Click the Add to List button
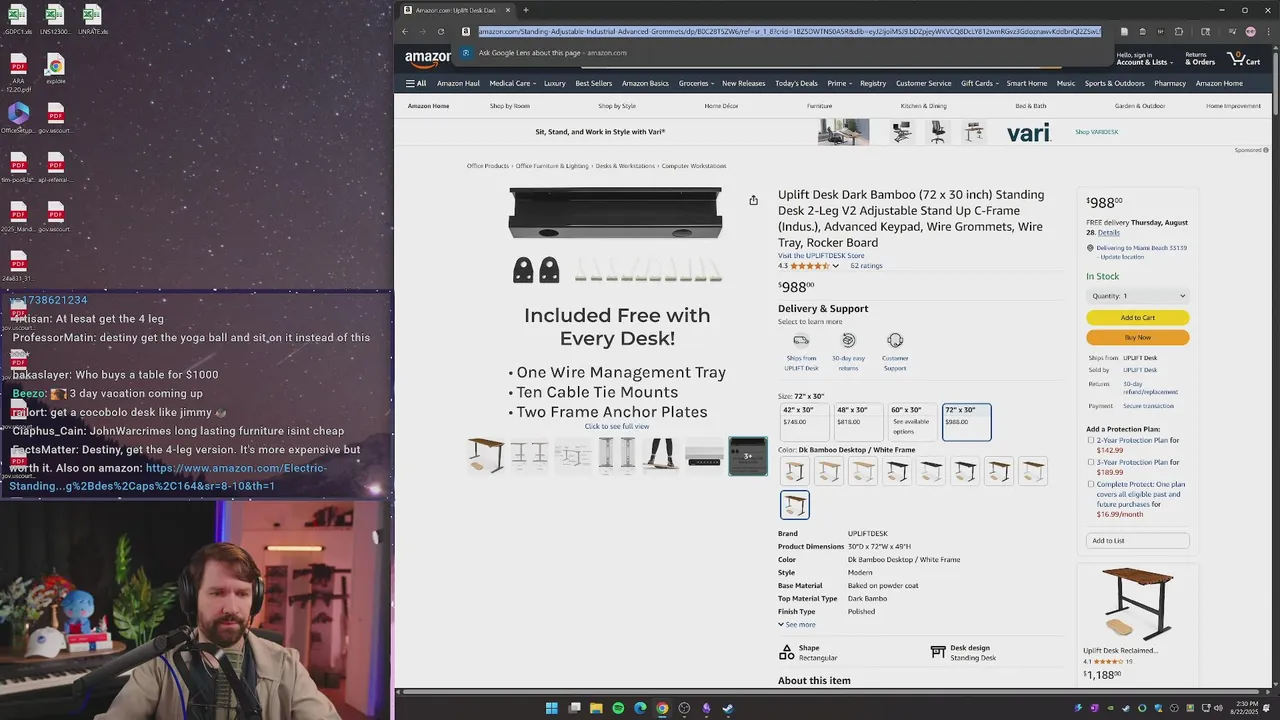The image size is (1280, 720). [x=1137, y=541]
